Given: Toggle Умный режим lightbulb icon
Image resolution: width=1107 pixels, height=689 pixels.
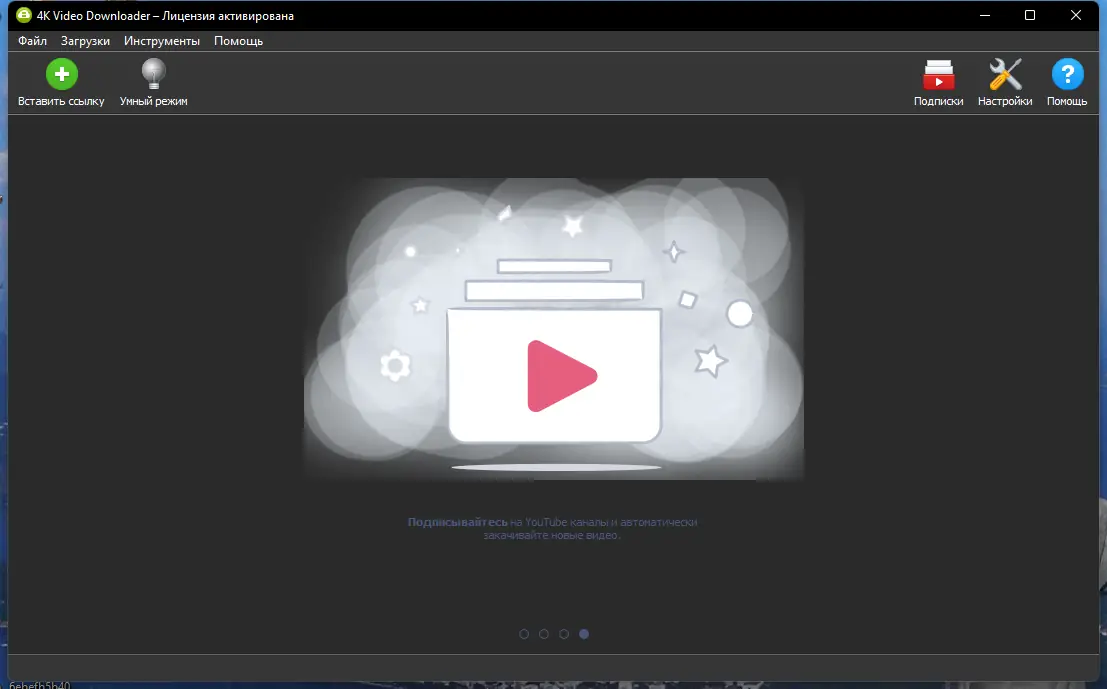Looking at the screenshot, I should point(153,73).
